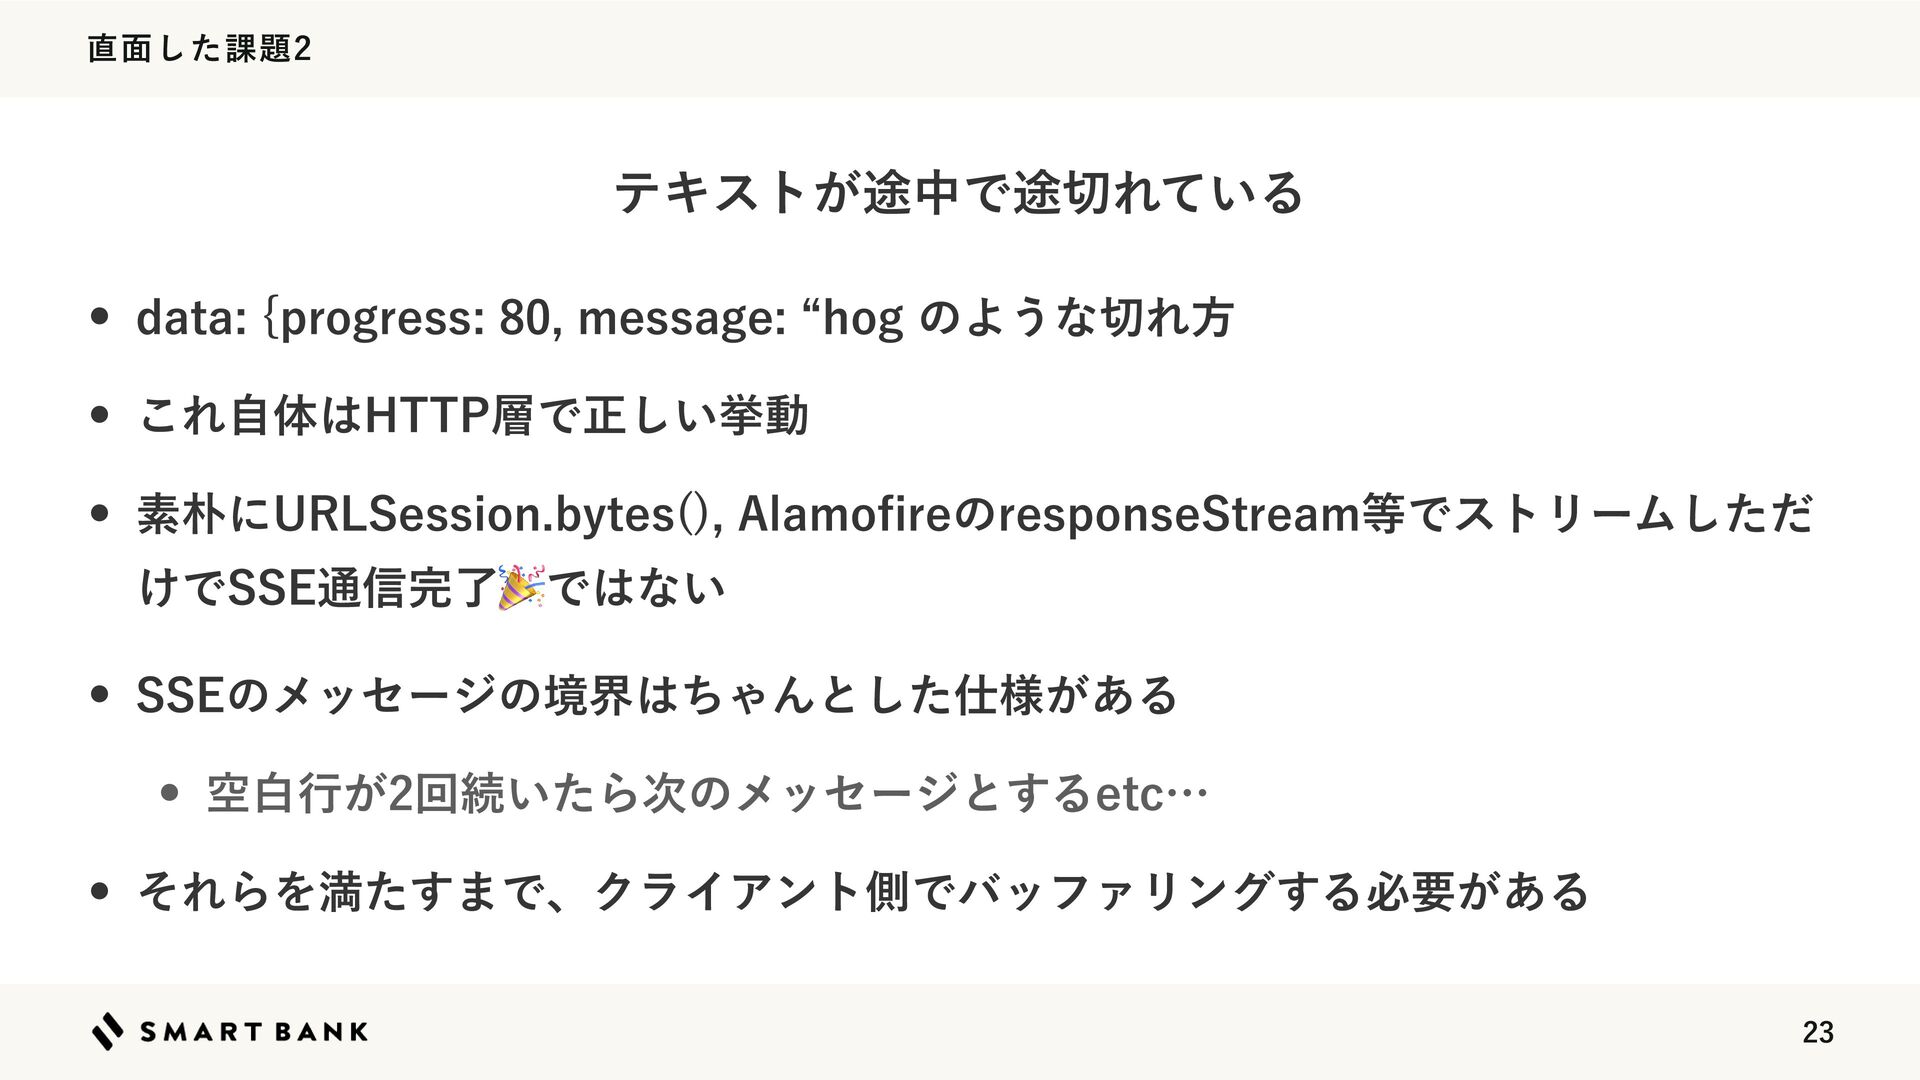Click the bullet dot before "SSEのメッセージ"
Screen dimensions: 1920x1080
pos(99,695)
